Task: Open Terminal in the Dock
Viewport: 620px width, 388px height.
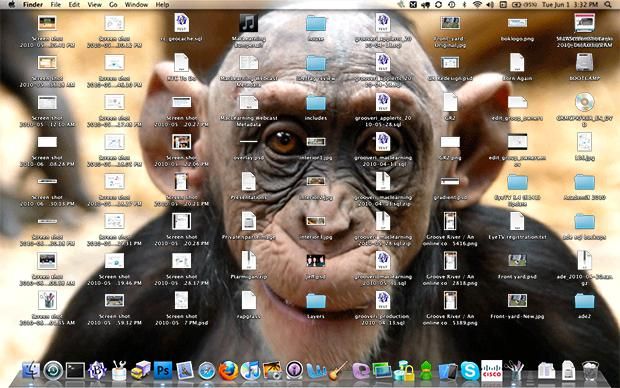Action: click(x=75, y=371)
